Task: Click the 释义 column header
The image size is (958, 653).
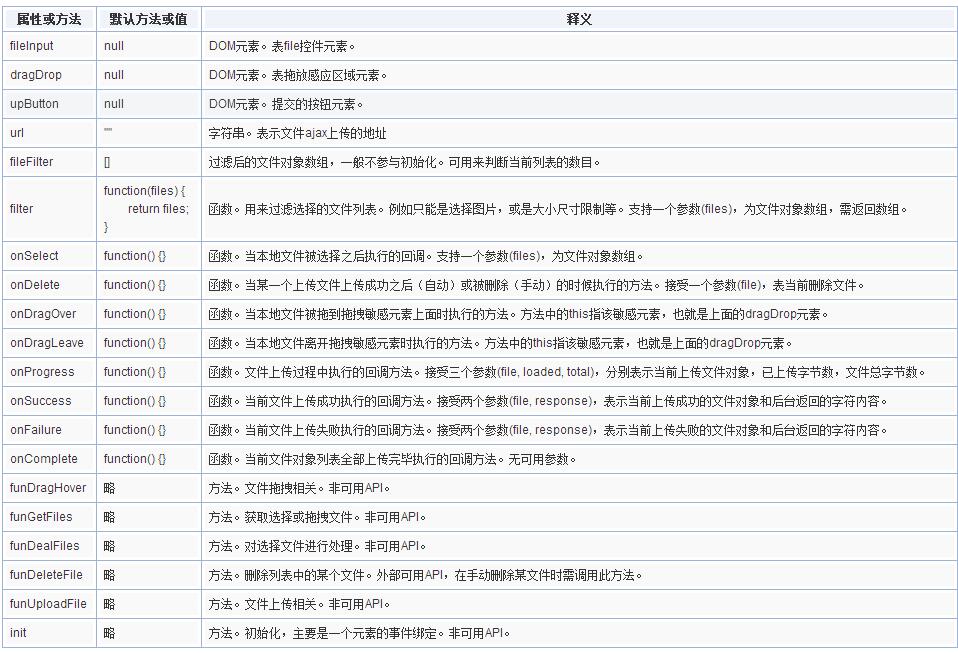Action: pyautogui.click(x=579, y=19)
